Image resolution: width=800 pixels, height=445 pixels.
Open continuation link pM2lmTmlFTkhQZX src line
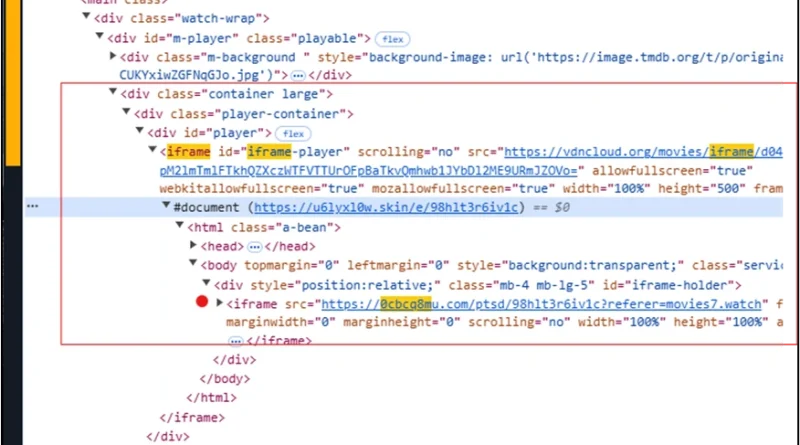368,170
